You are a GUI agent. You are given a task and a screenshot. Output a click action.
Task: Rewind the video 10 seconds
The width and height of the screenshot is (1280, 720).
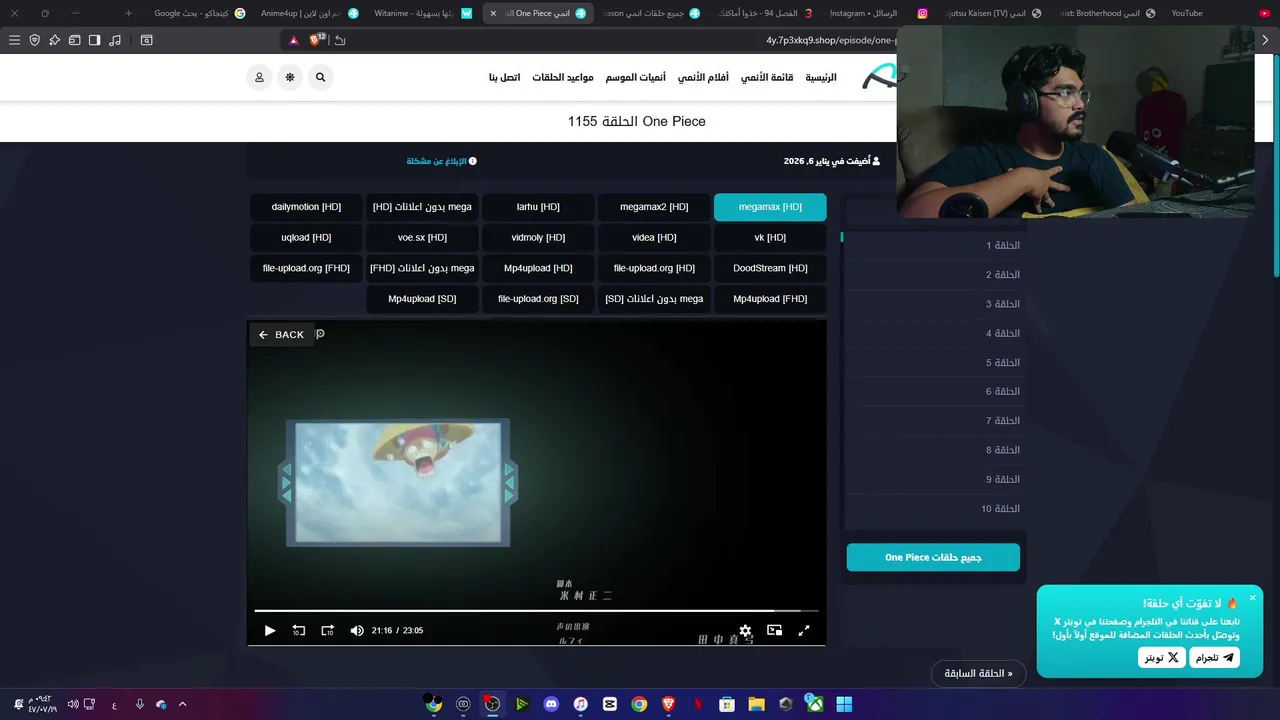coord(298,630)
